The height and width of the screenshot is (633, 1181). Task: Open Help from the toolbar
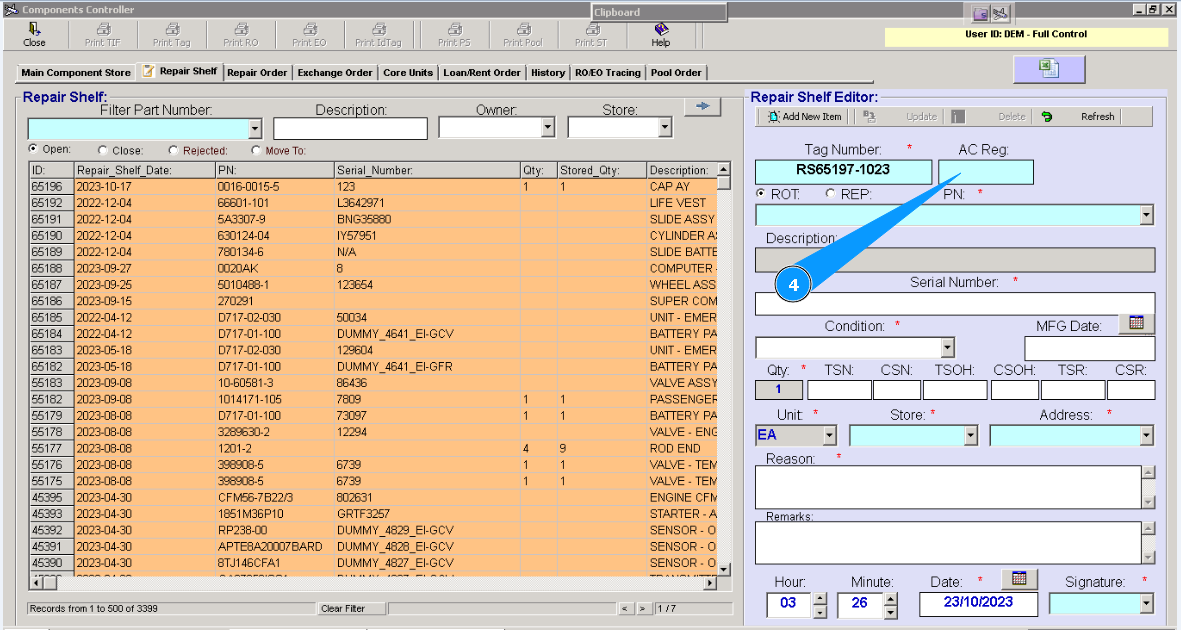point(660,35)
